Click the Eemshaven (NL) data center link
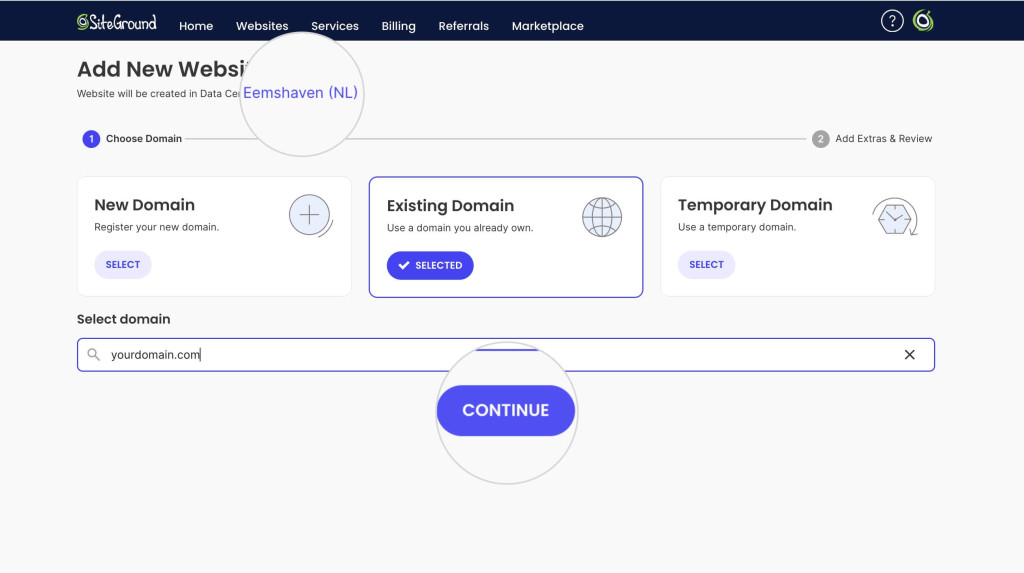The width and height of the screenshot is (1024, 573). (300, 93)
